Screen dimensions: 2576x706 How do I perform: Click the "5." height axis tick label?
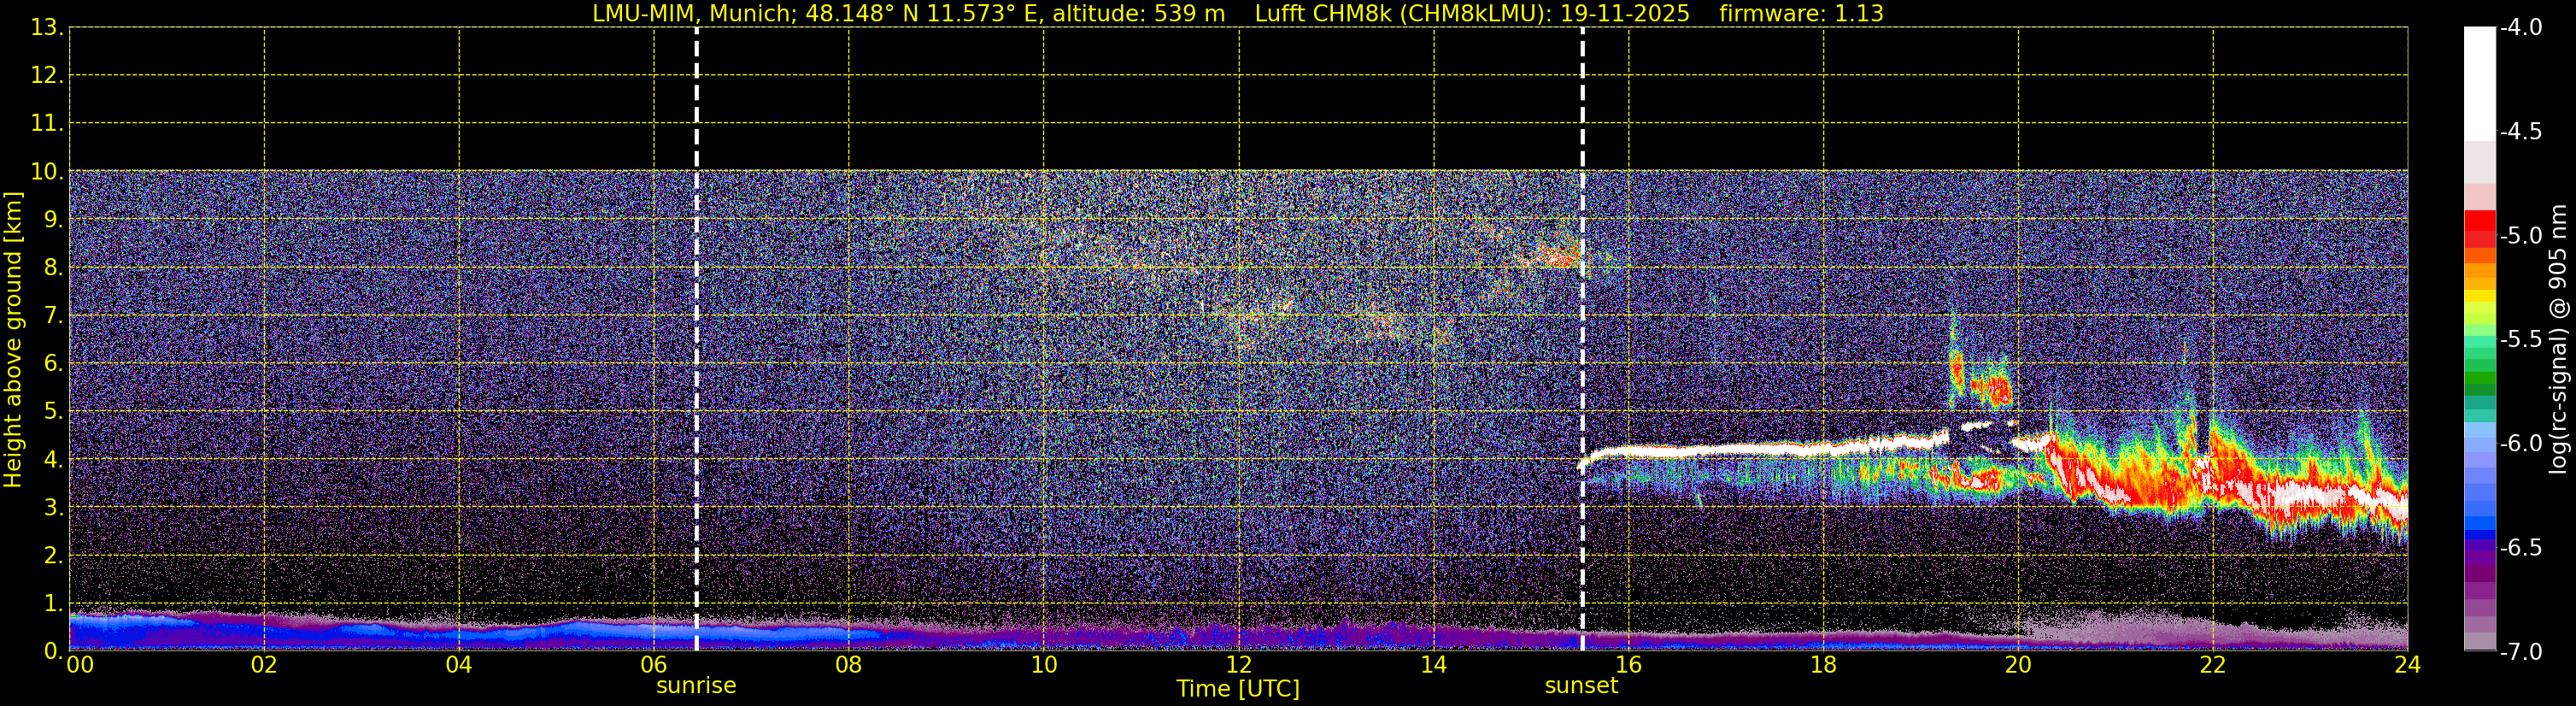53,412
